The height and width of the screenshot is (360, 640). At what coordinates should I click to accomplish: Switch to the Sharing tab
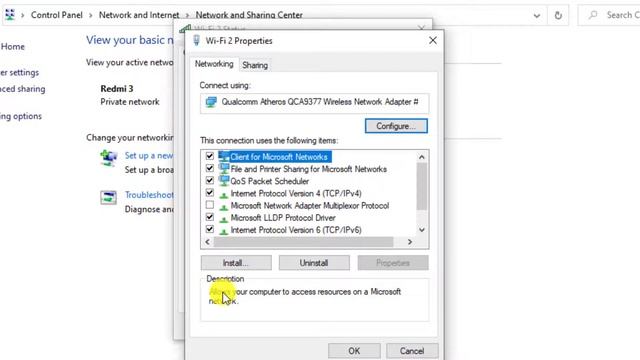click(x=255, y=65)
